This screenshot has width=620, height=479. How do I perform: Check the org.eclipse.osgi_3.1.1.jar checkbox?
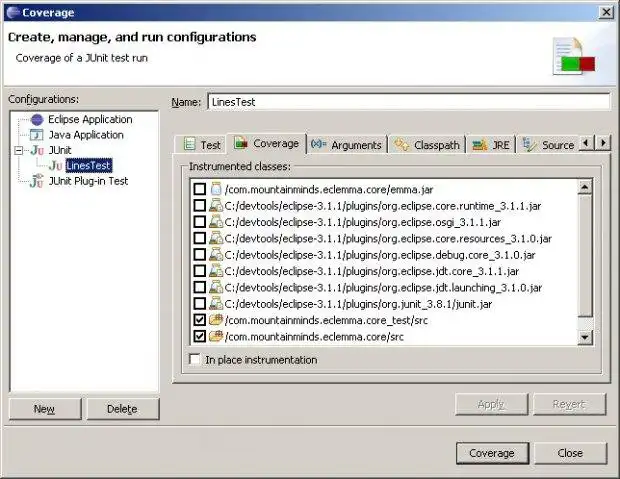click(200, 222)
